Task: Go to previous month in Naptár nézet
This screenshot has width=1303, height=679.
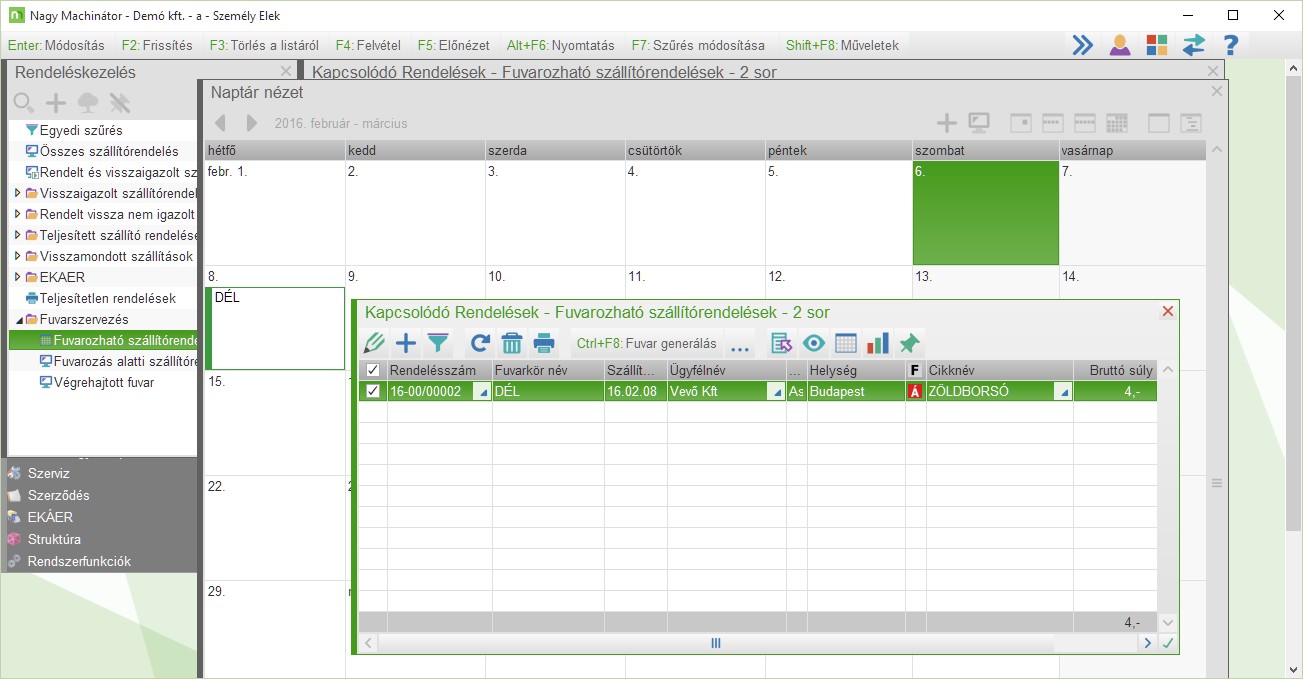Action: point(221,123)
